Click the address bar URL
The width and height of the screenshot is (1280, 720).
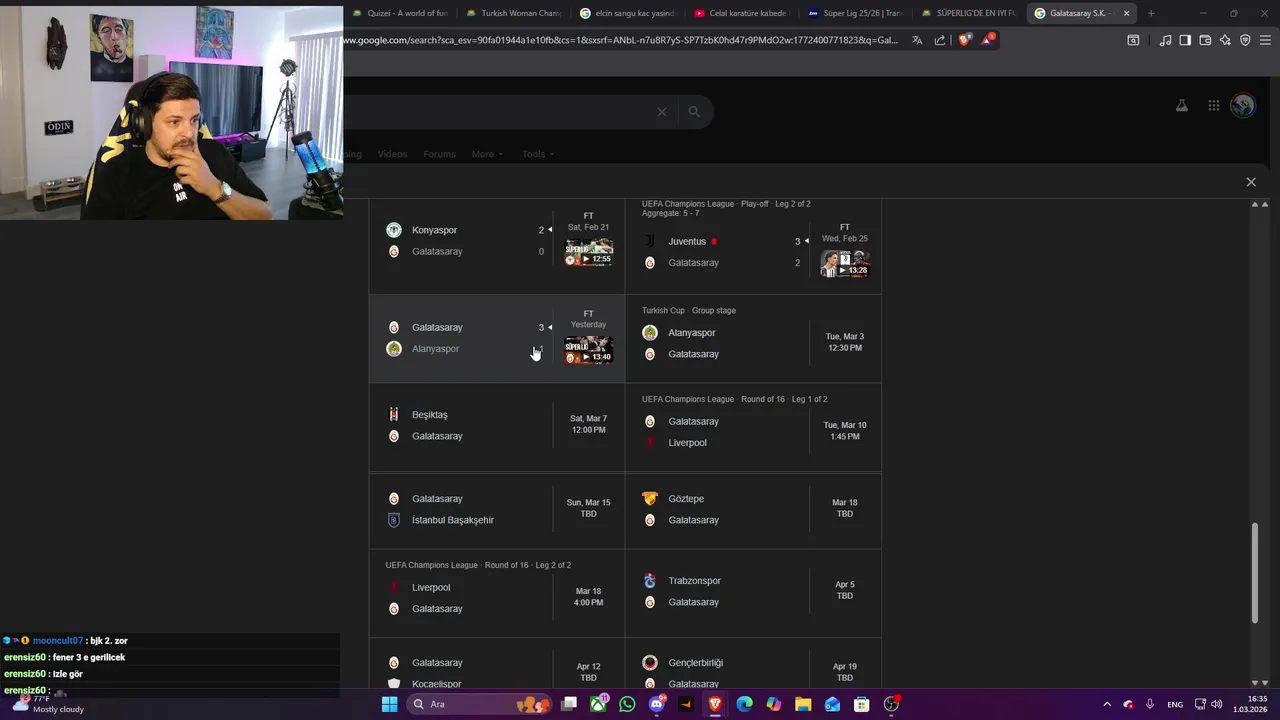[x=620, y=40]
